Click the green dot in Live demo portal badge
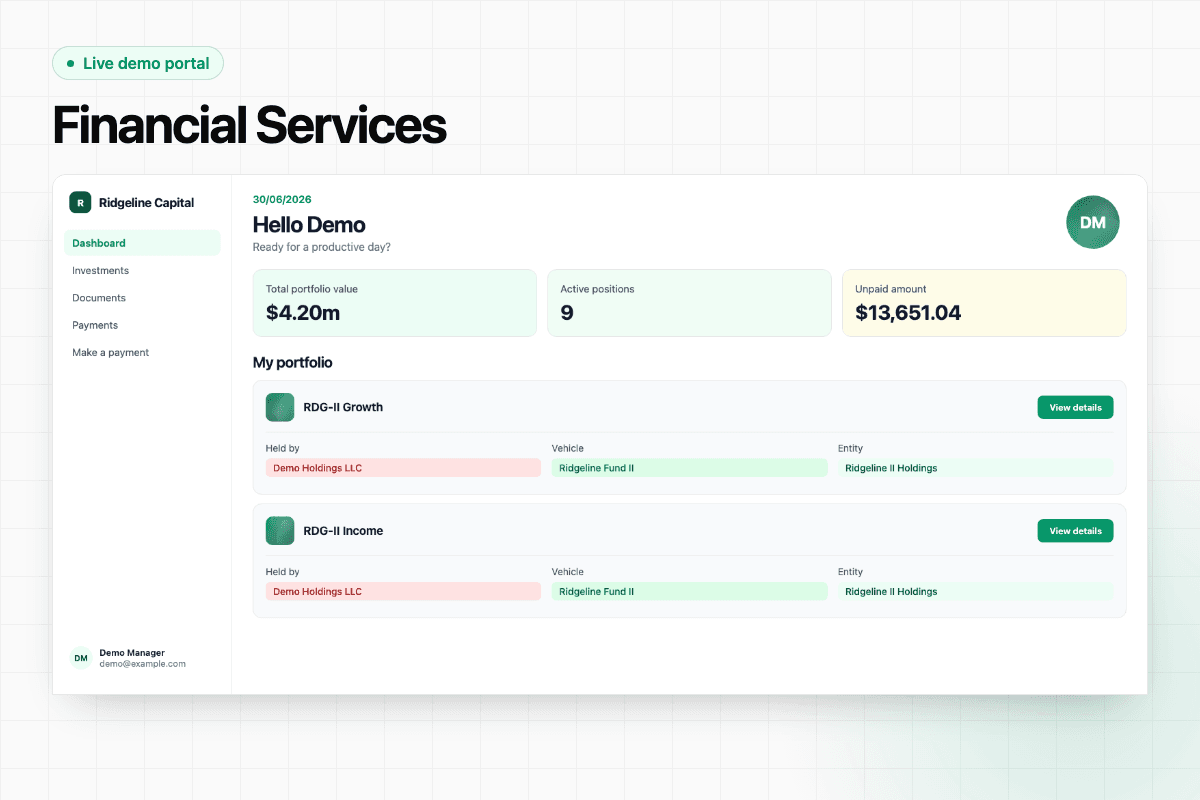Screen dimensions: 1200x800 click(70, 63)
